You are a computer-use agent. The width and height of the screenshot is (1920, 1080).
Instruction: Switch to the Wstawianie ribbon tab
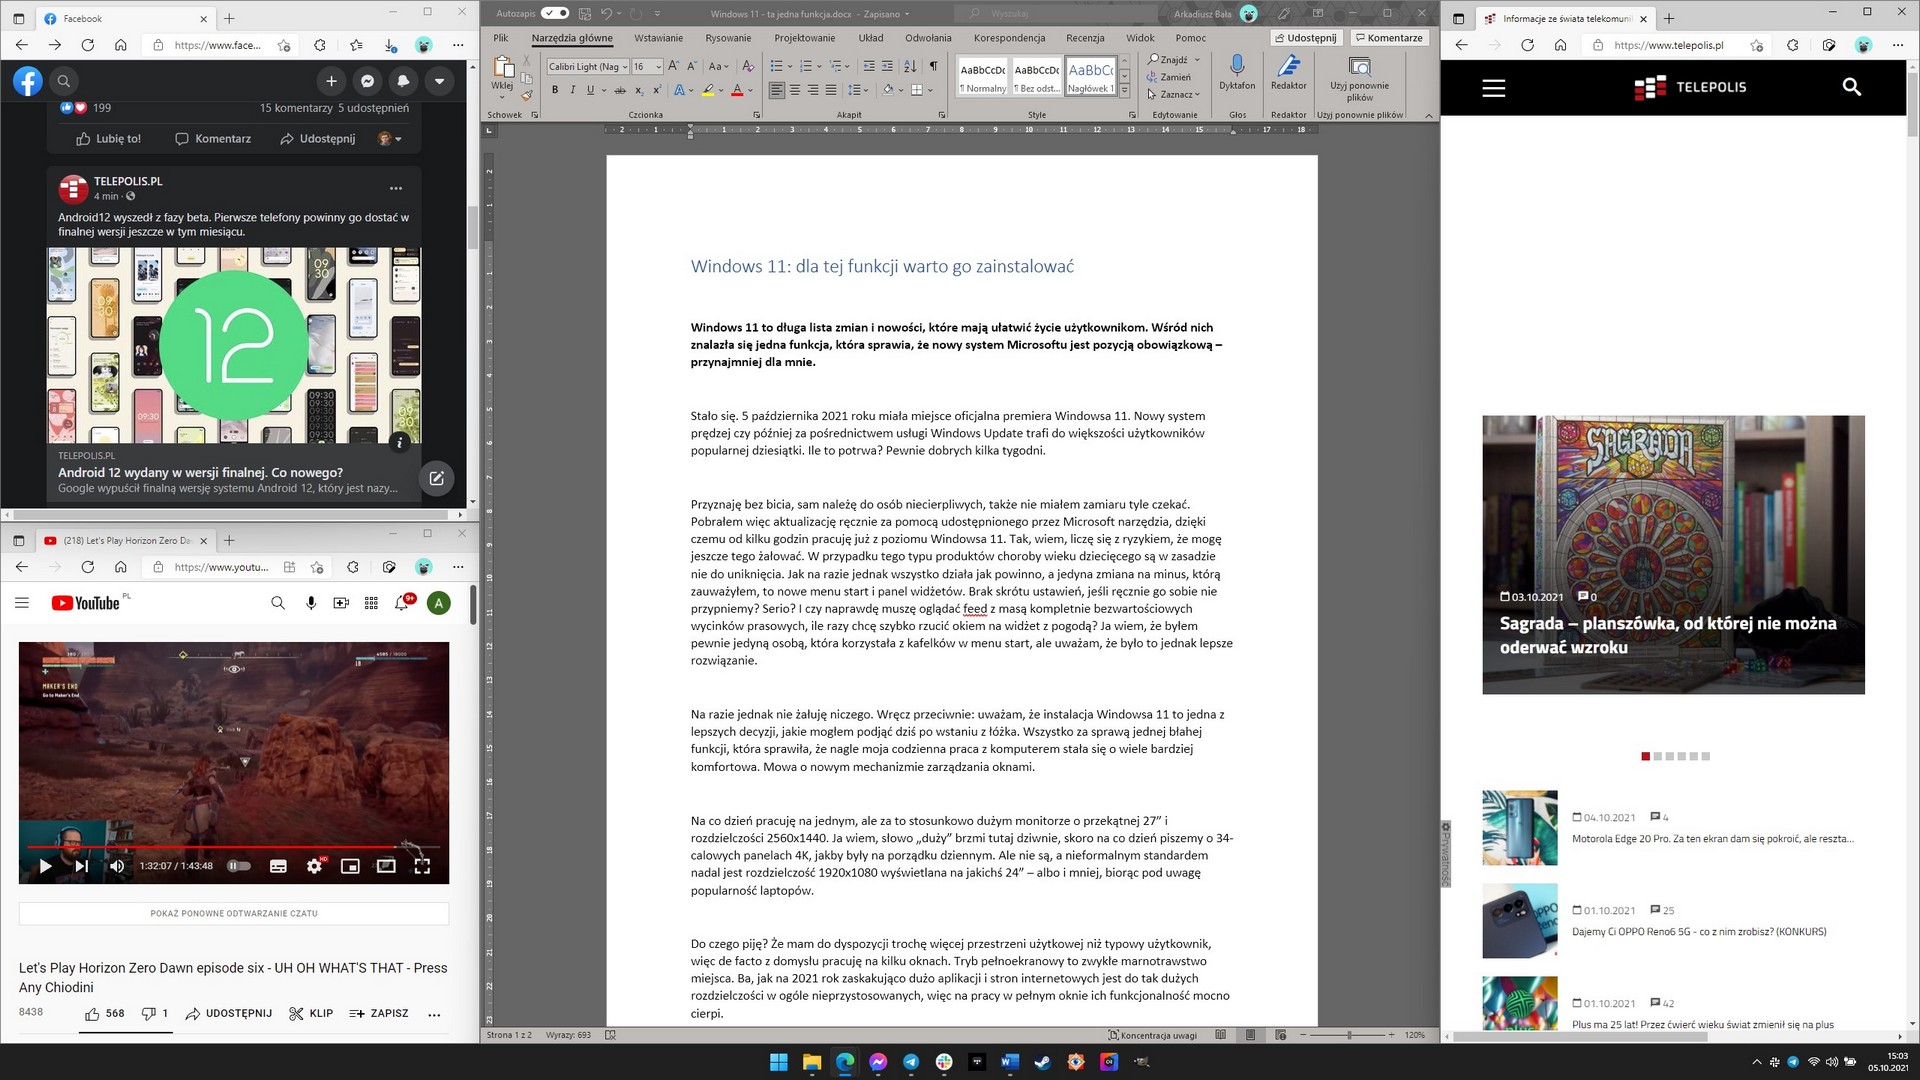pos(658,38)
